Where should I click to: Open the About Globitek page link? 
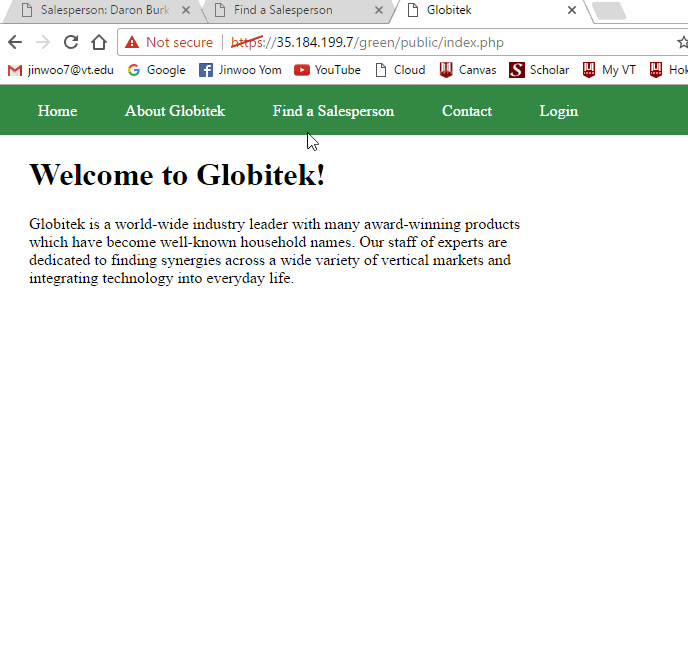coord(175,111)
